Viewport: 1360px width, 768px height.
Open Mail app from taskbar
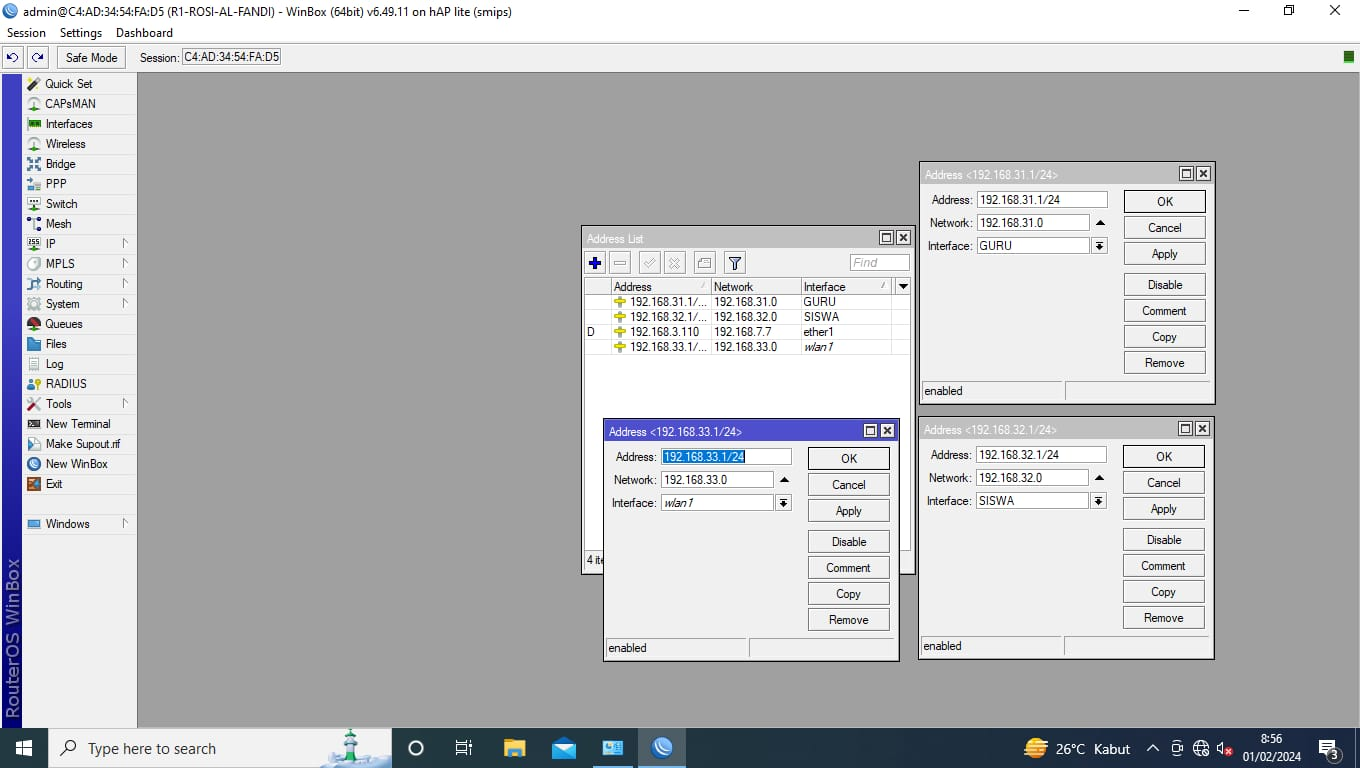point(564,748)
